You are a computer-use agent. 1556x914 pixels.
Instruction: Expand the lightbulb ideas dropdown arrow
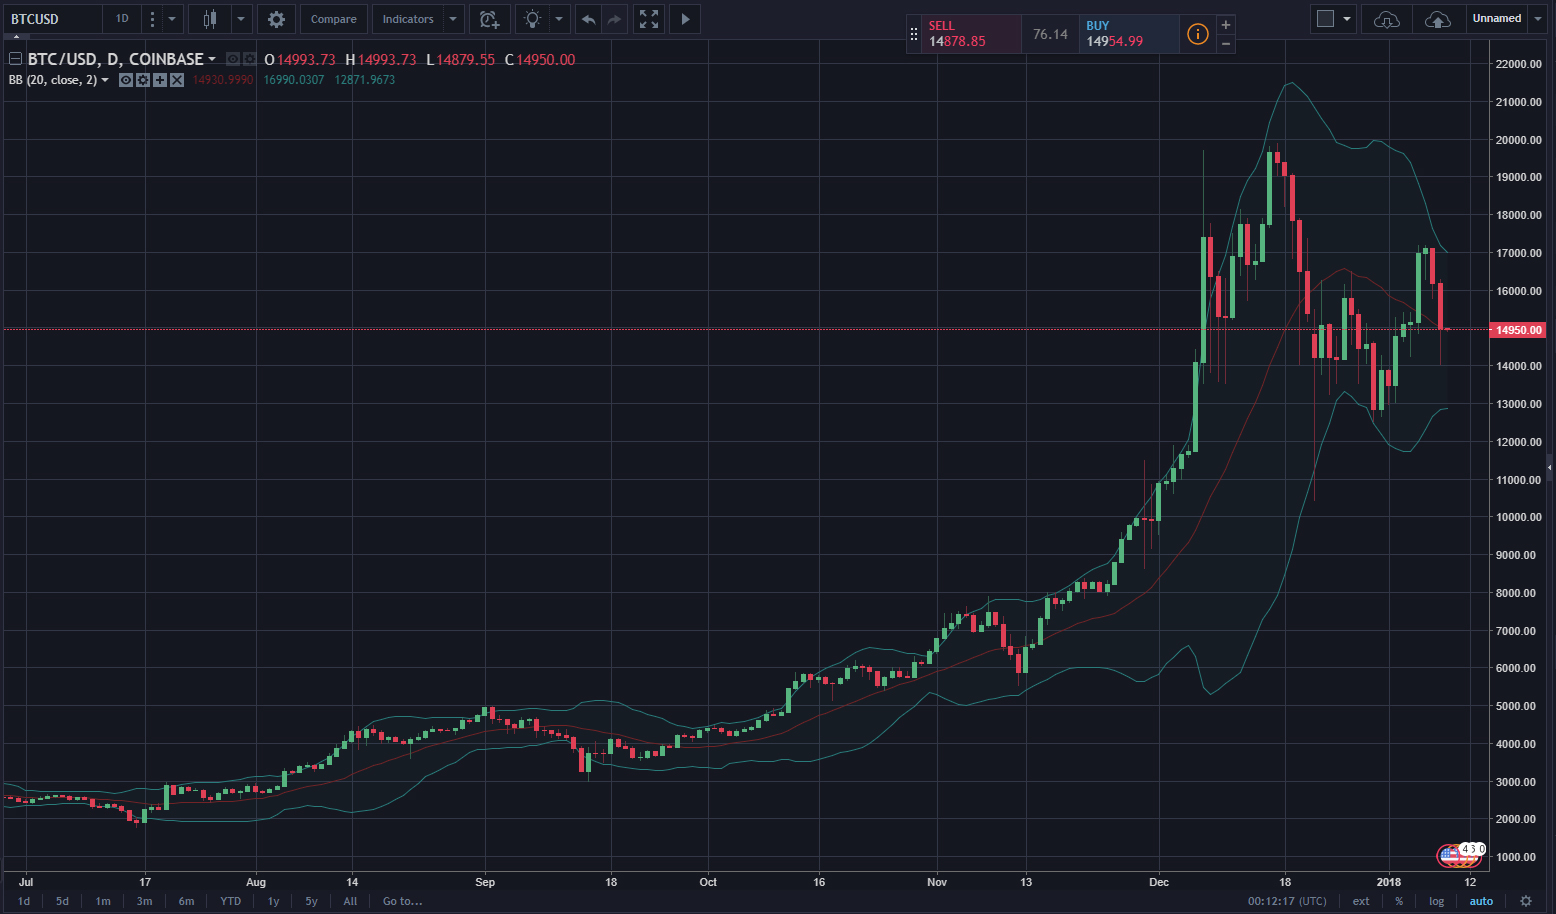point(559,19)
